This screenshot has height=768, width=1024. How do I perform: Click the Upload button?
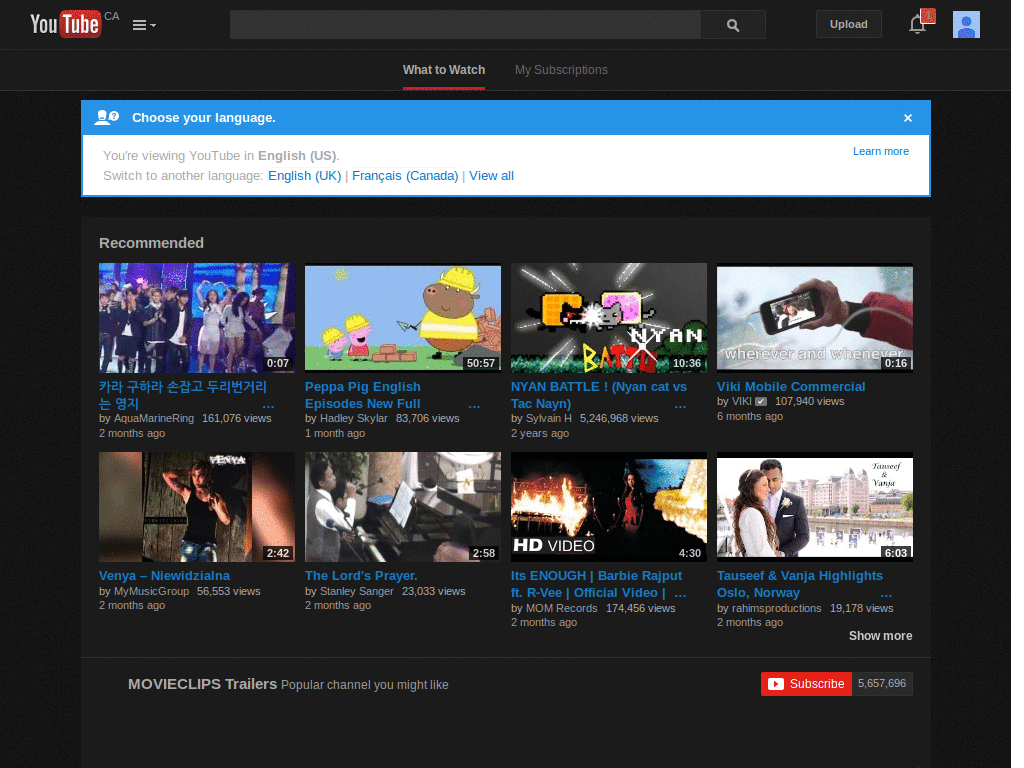(x=848, y=24)
